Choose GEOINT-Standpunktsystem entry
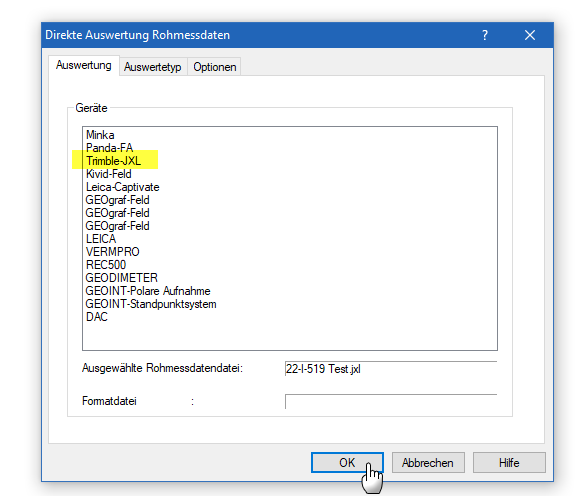Image resolution: width=583 pixels, height=496 pixels. tap(151, 304)
